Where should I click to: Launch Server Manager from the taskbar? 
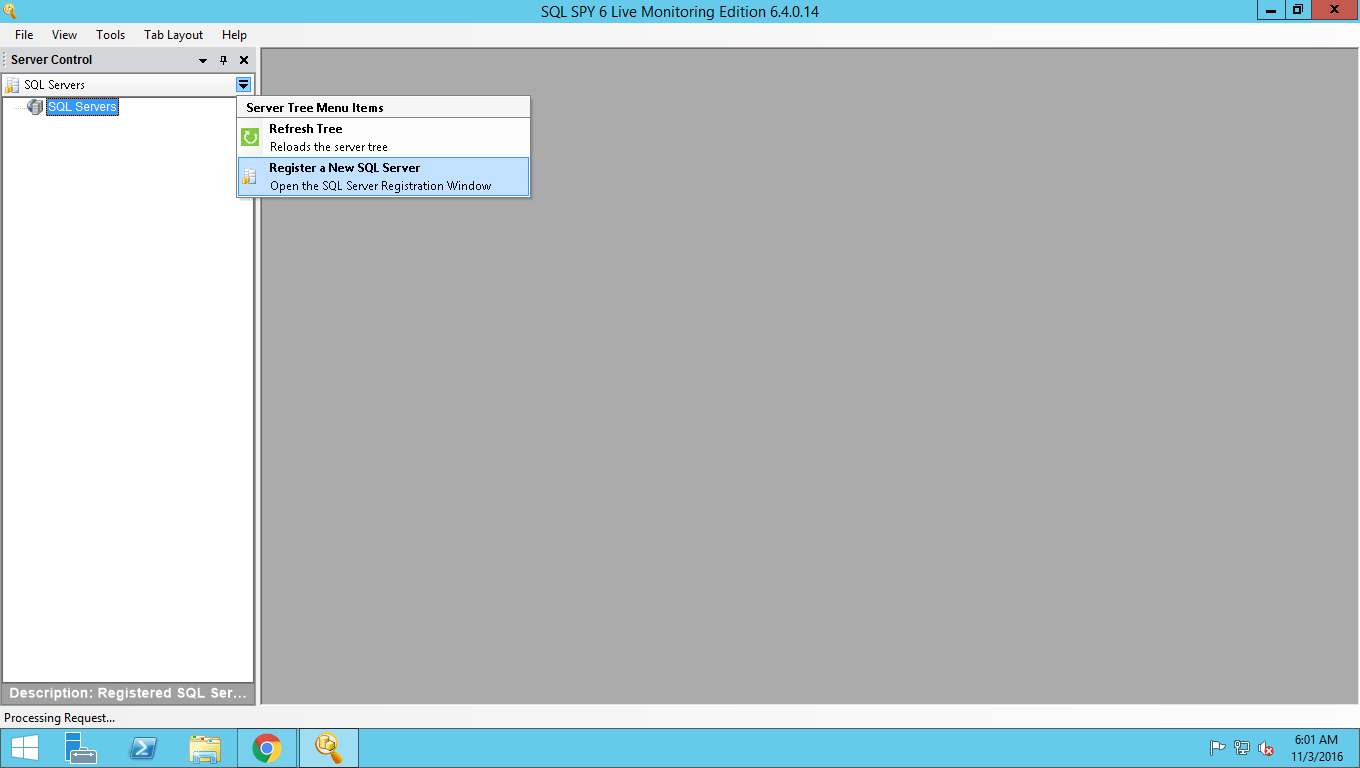(80, 748)
